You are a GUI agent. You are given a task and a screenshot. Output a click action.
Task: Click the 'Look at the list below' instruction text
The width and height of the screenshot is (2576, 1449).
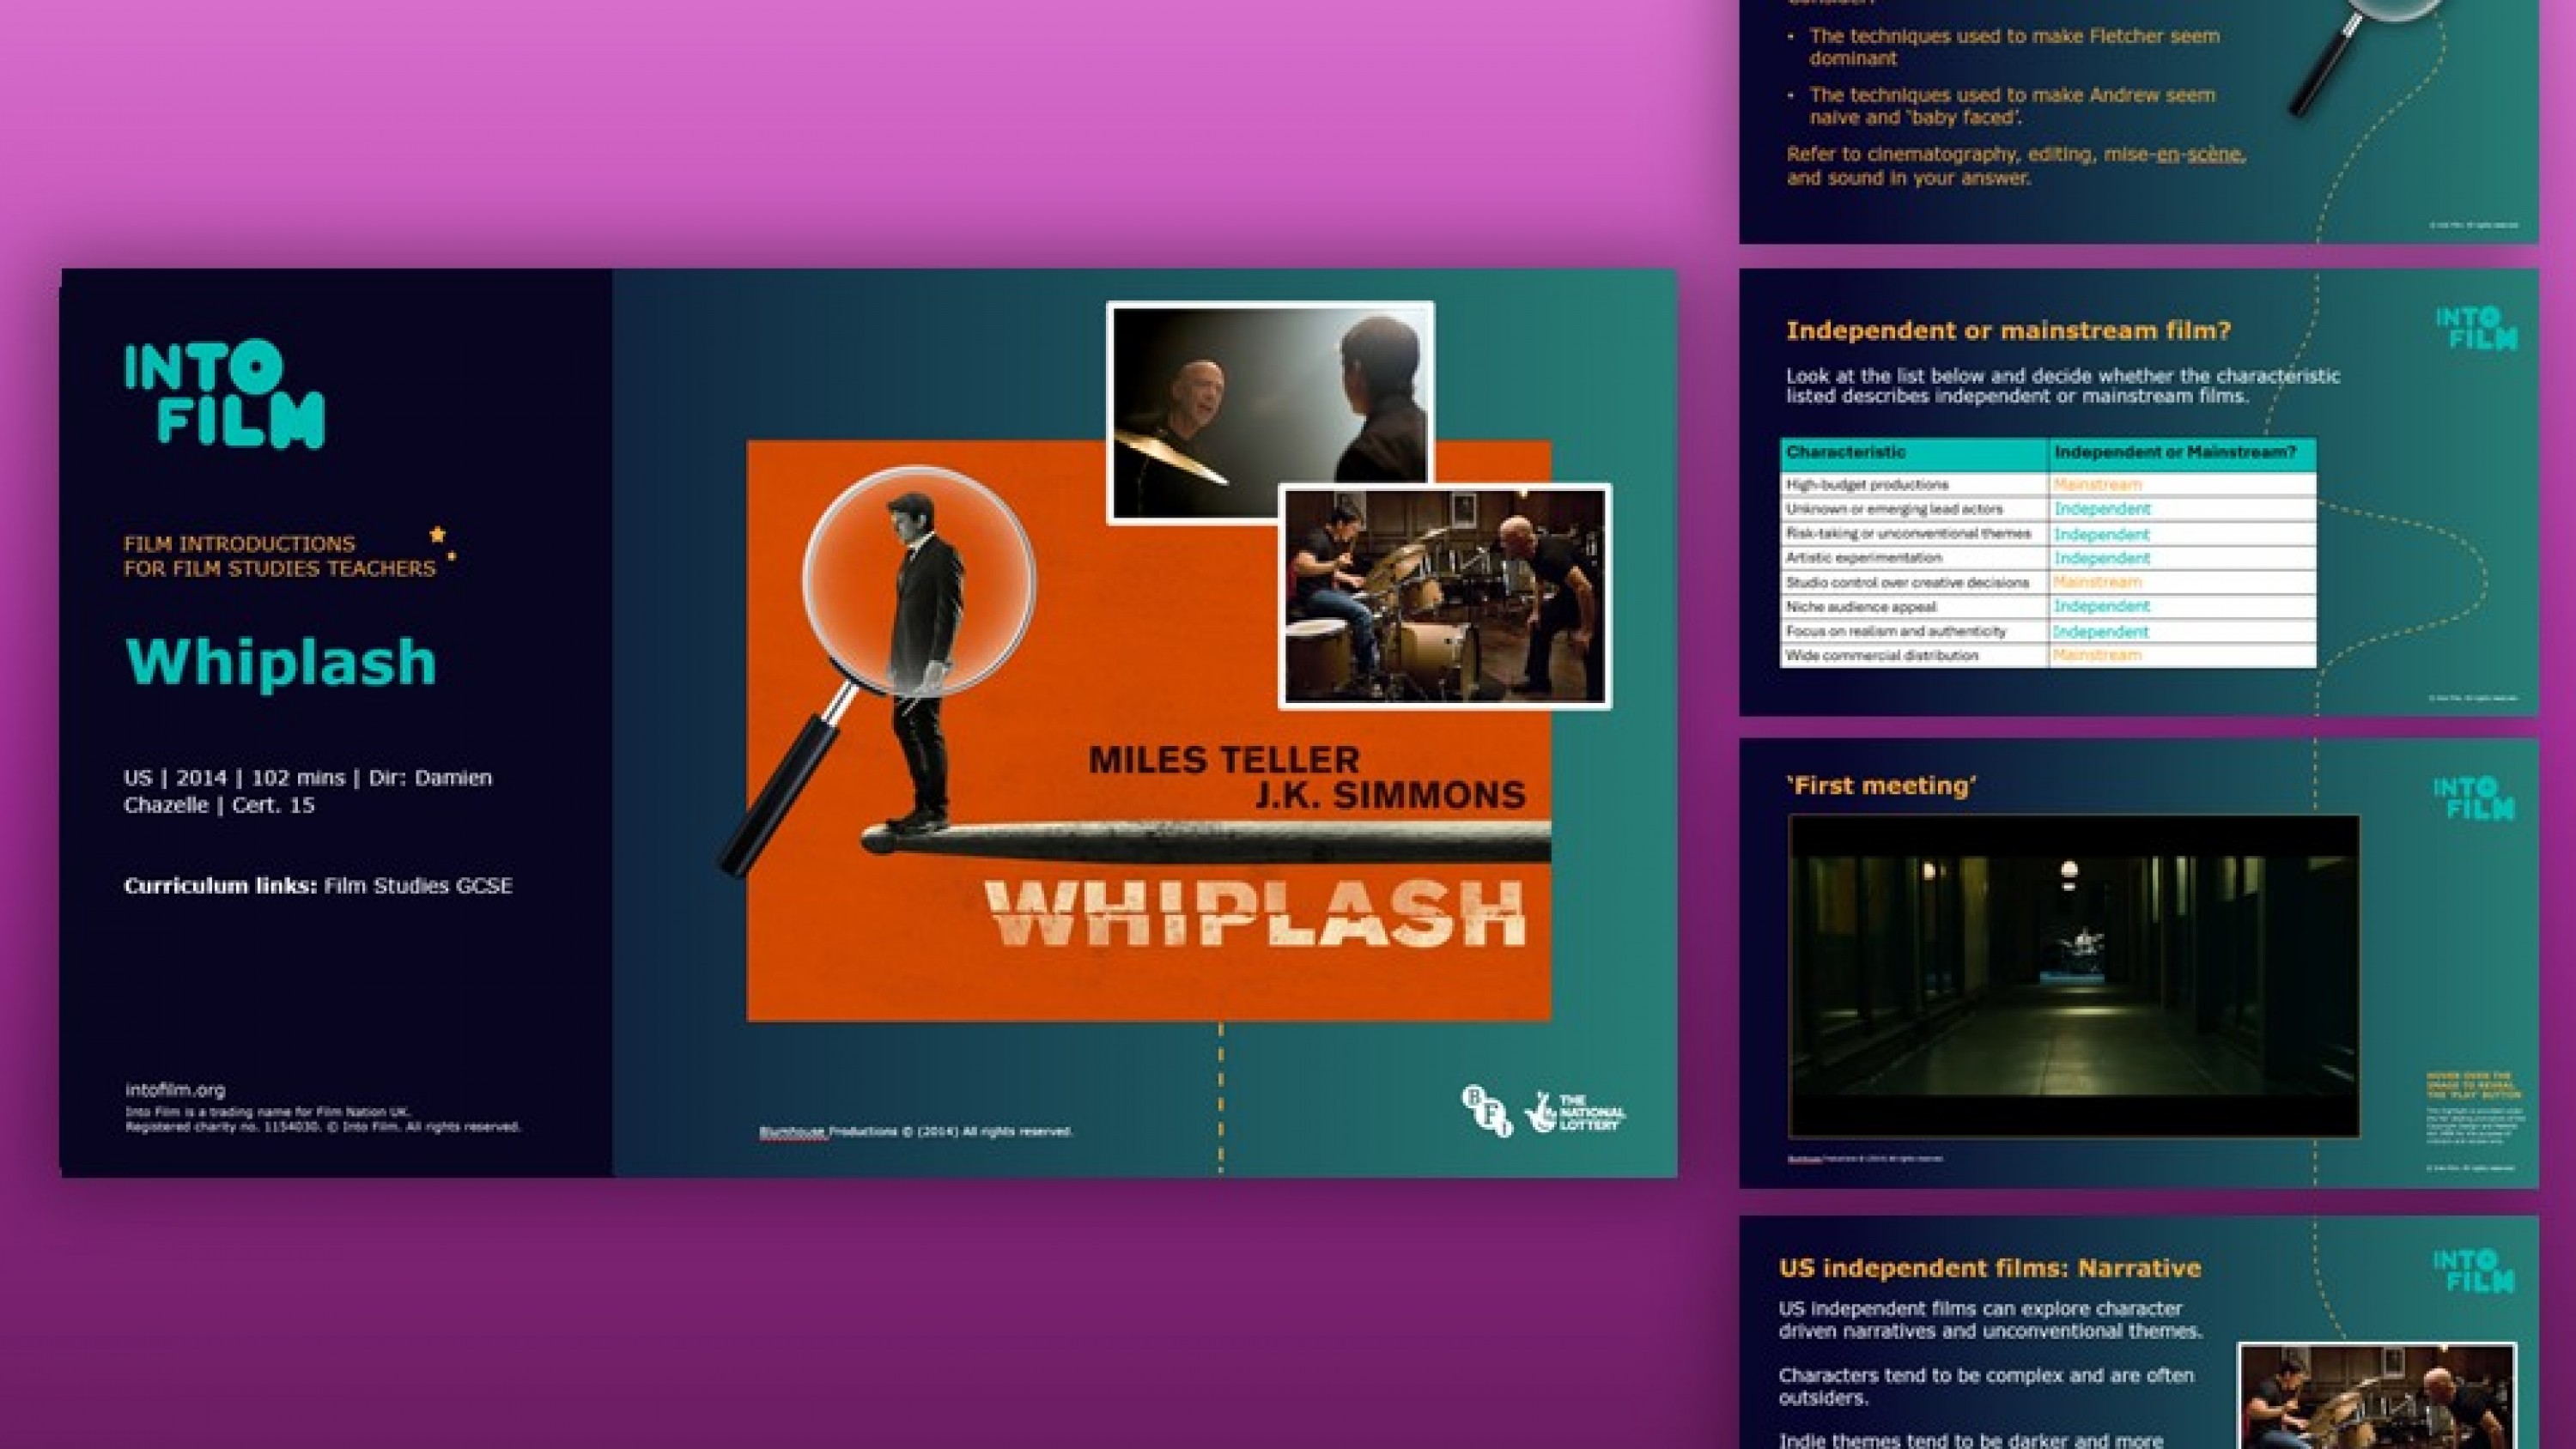(2063, 386)
